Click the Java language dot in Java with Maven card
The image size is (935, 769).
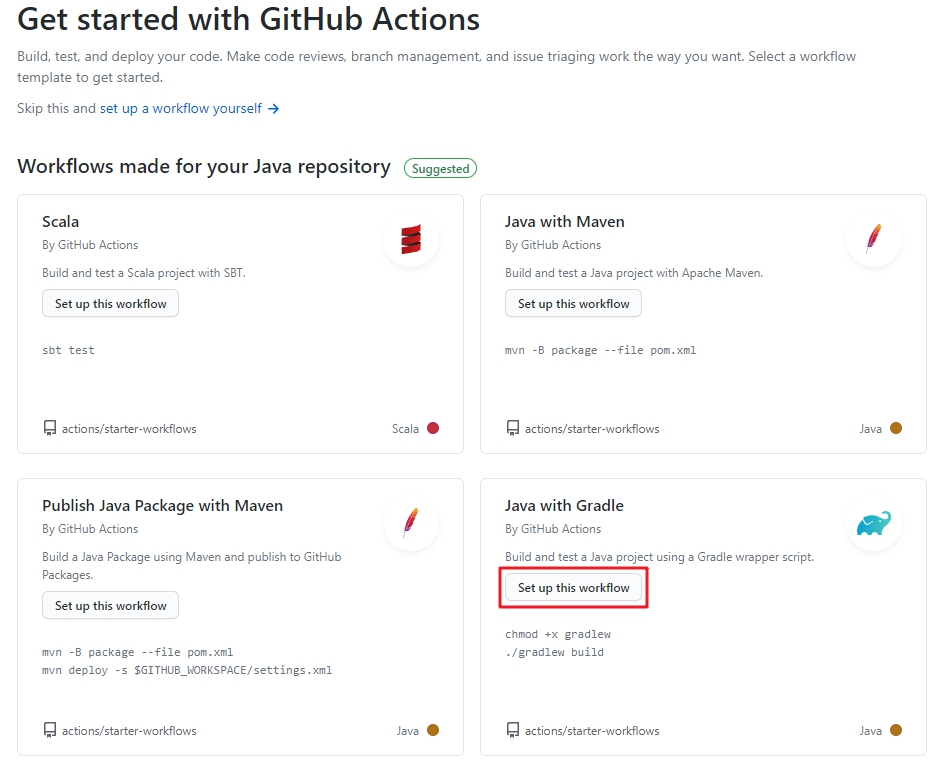pyautogui.click(x=896, y=428)
